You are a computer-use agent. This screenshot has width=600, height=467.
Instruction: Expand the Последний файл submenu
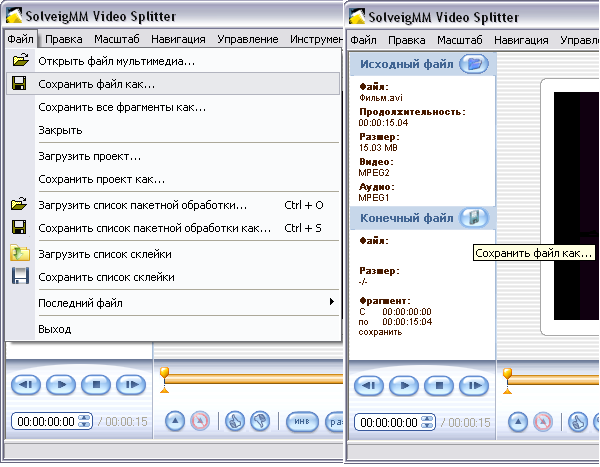point(173,303)
